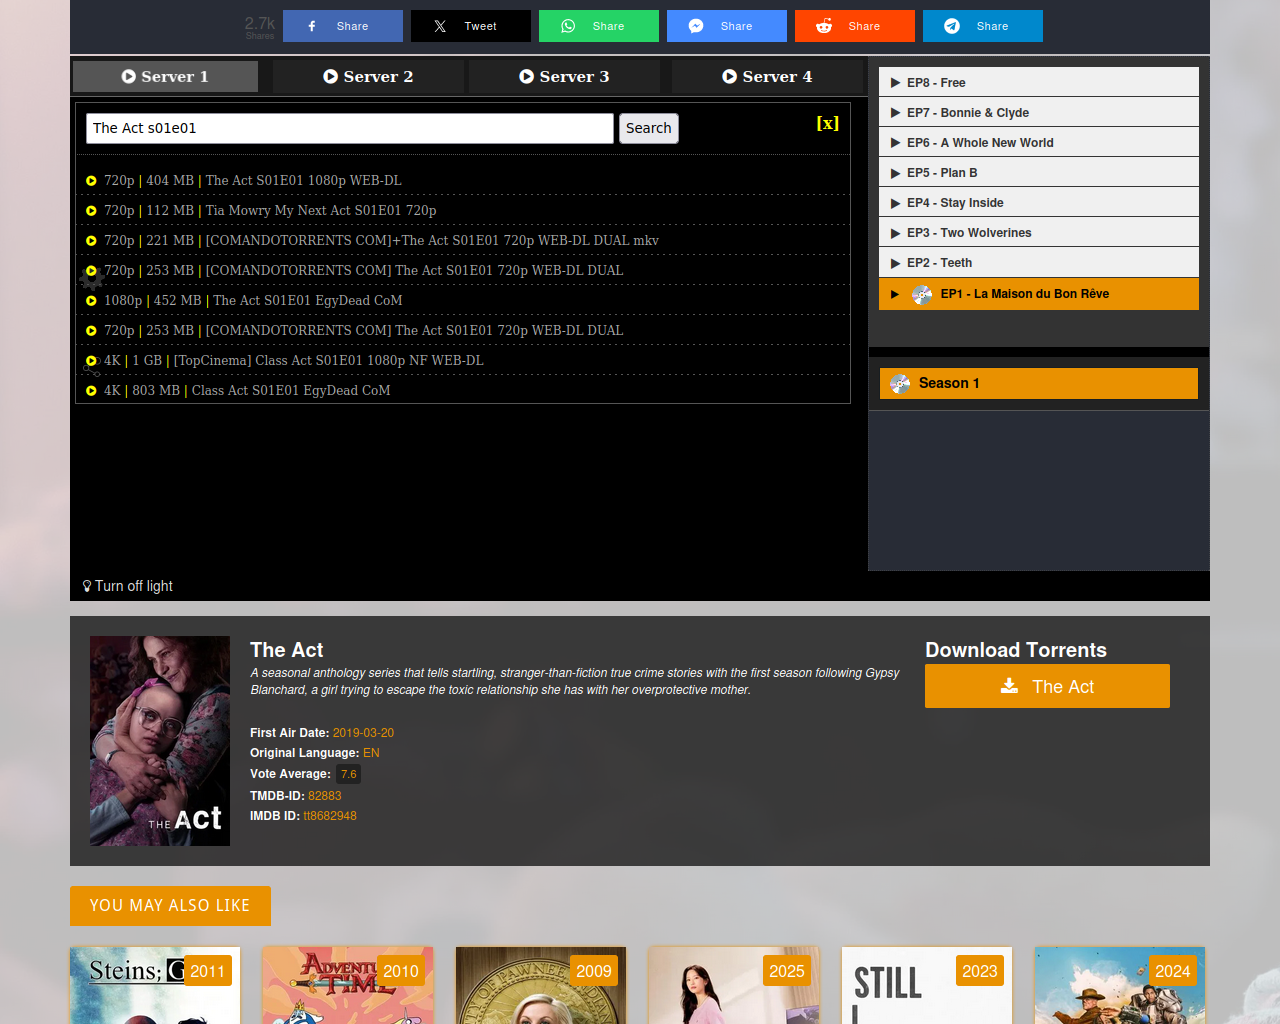Image resolution: width=1280 pixels, height=1024 pixels.
Task: Switch to Server 1 tab
Action: 165,76
